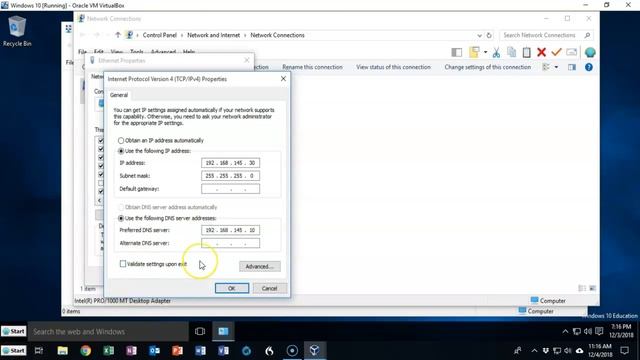Open OneNote from the host taskbar
Viewport: 640px width, 360px height.
point(131,351)
